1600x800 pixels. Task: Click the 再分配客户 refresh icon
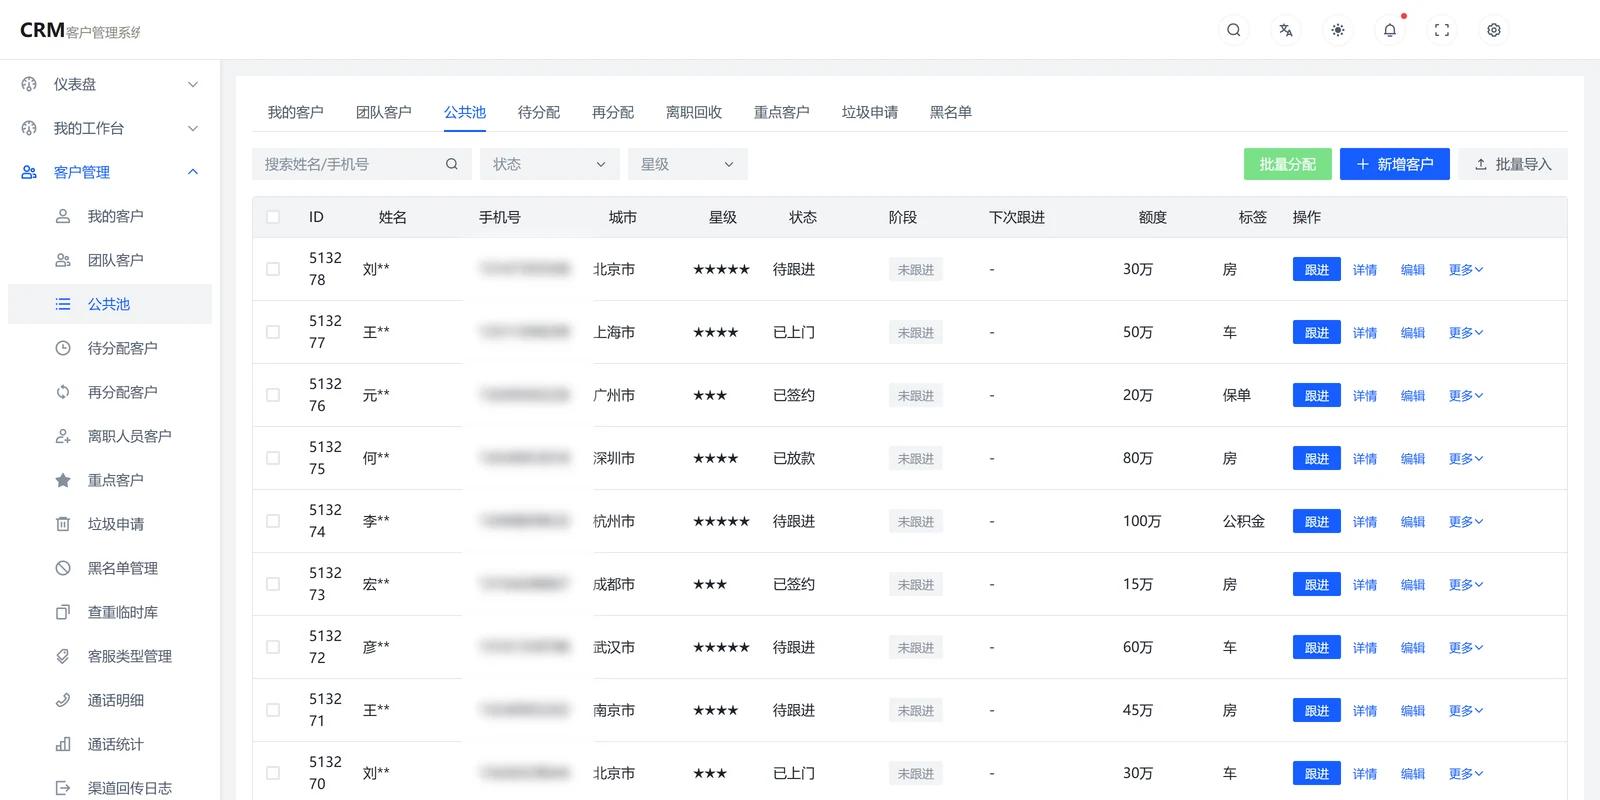(63, 392)
